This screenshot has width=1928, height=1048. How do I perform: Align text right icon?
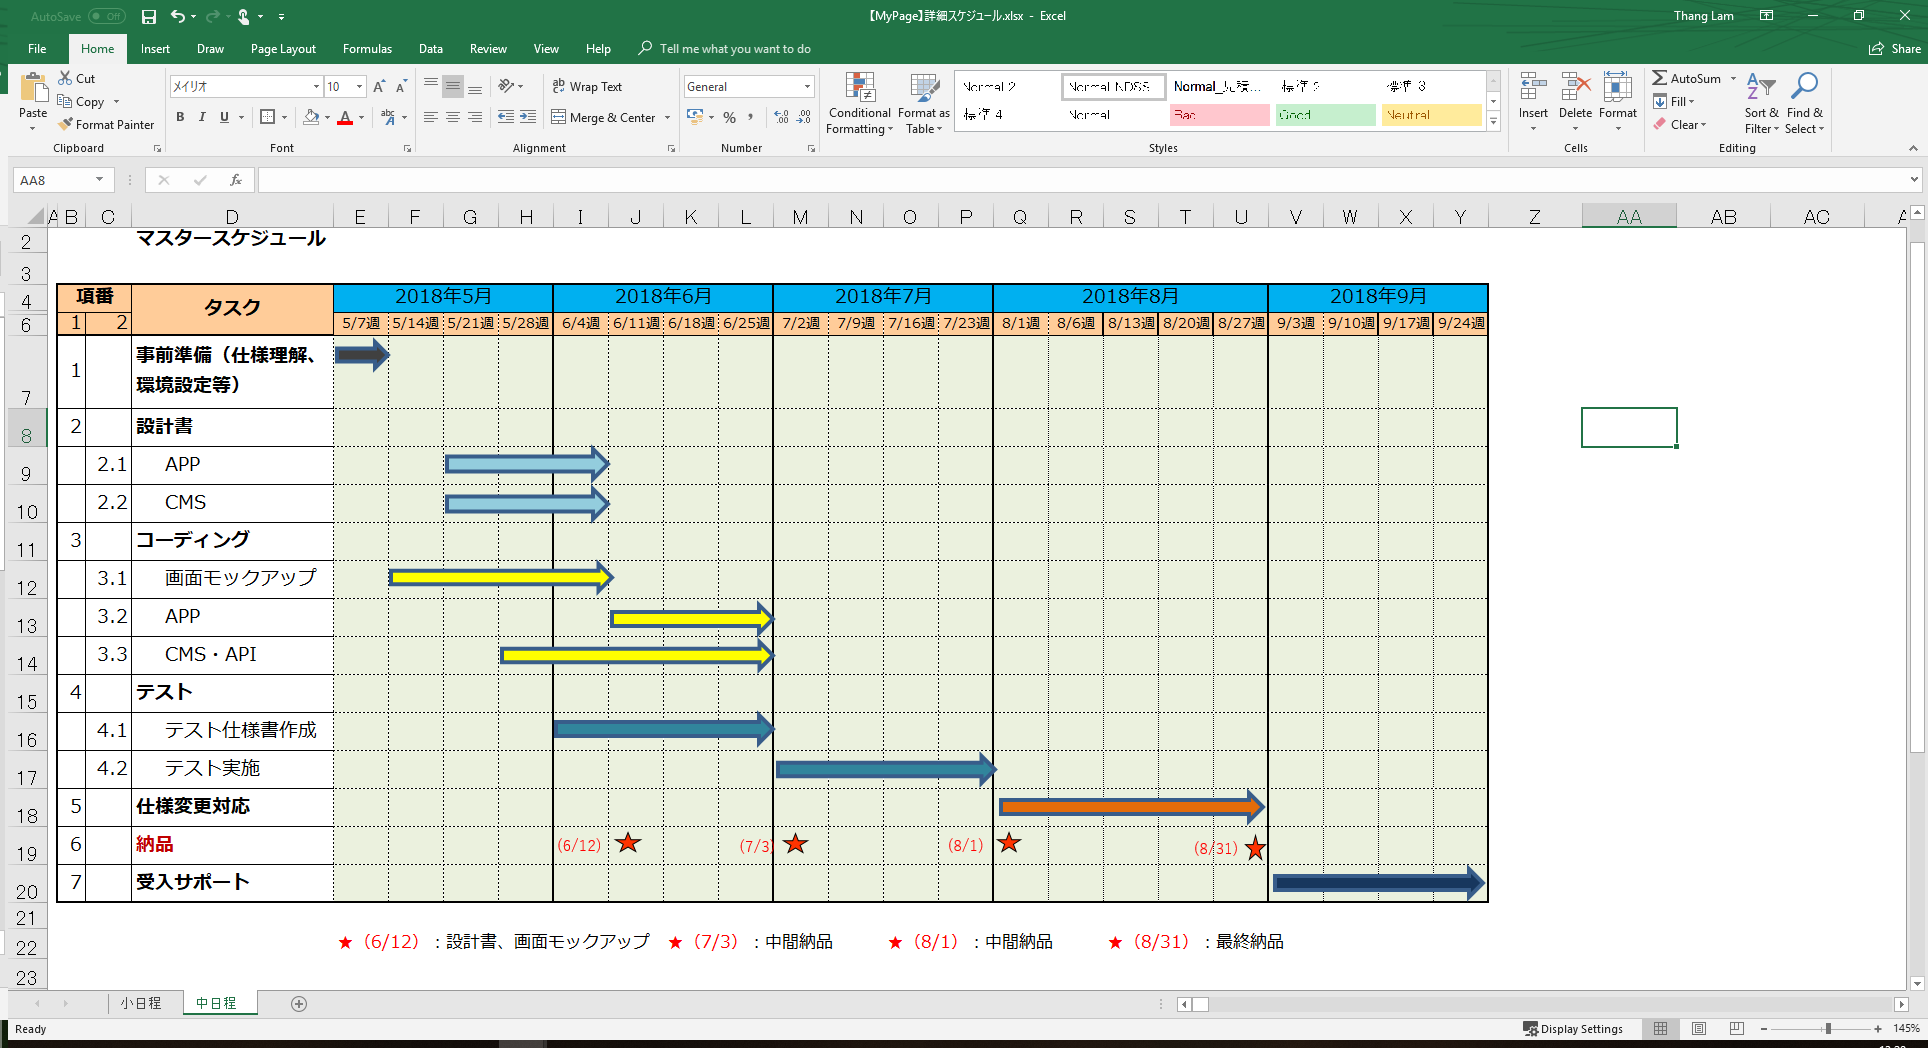tap(475, 117)
